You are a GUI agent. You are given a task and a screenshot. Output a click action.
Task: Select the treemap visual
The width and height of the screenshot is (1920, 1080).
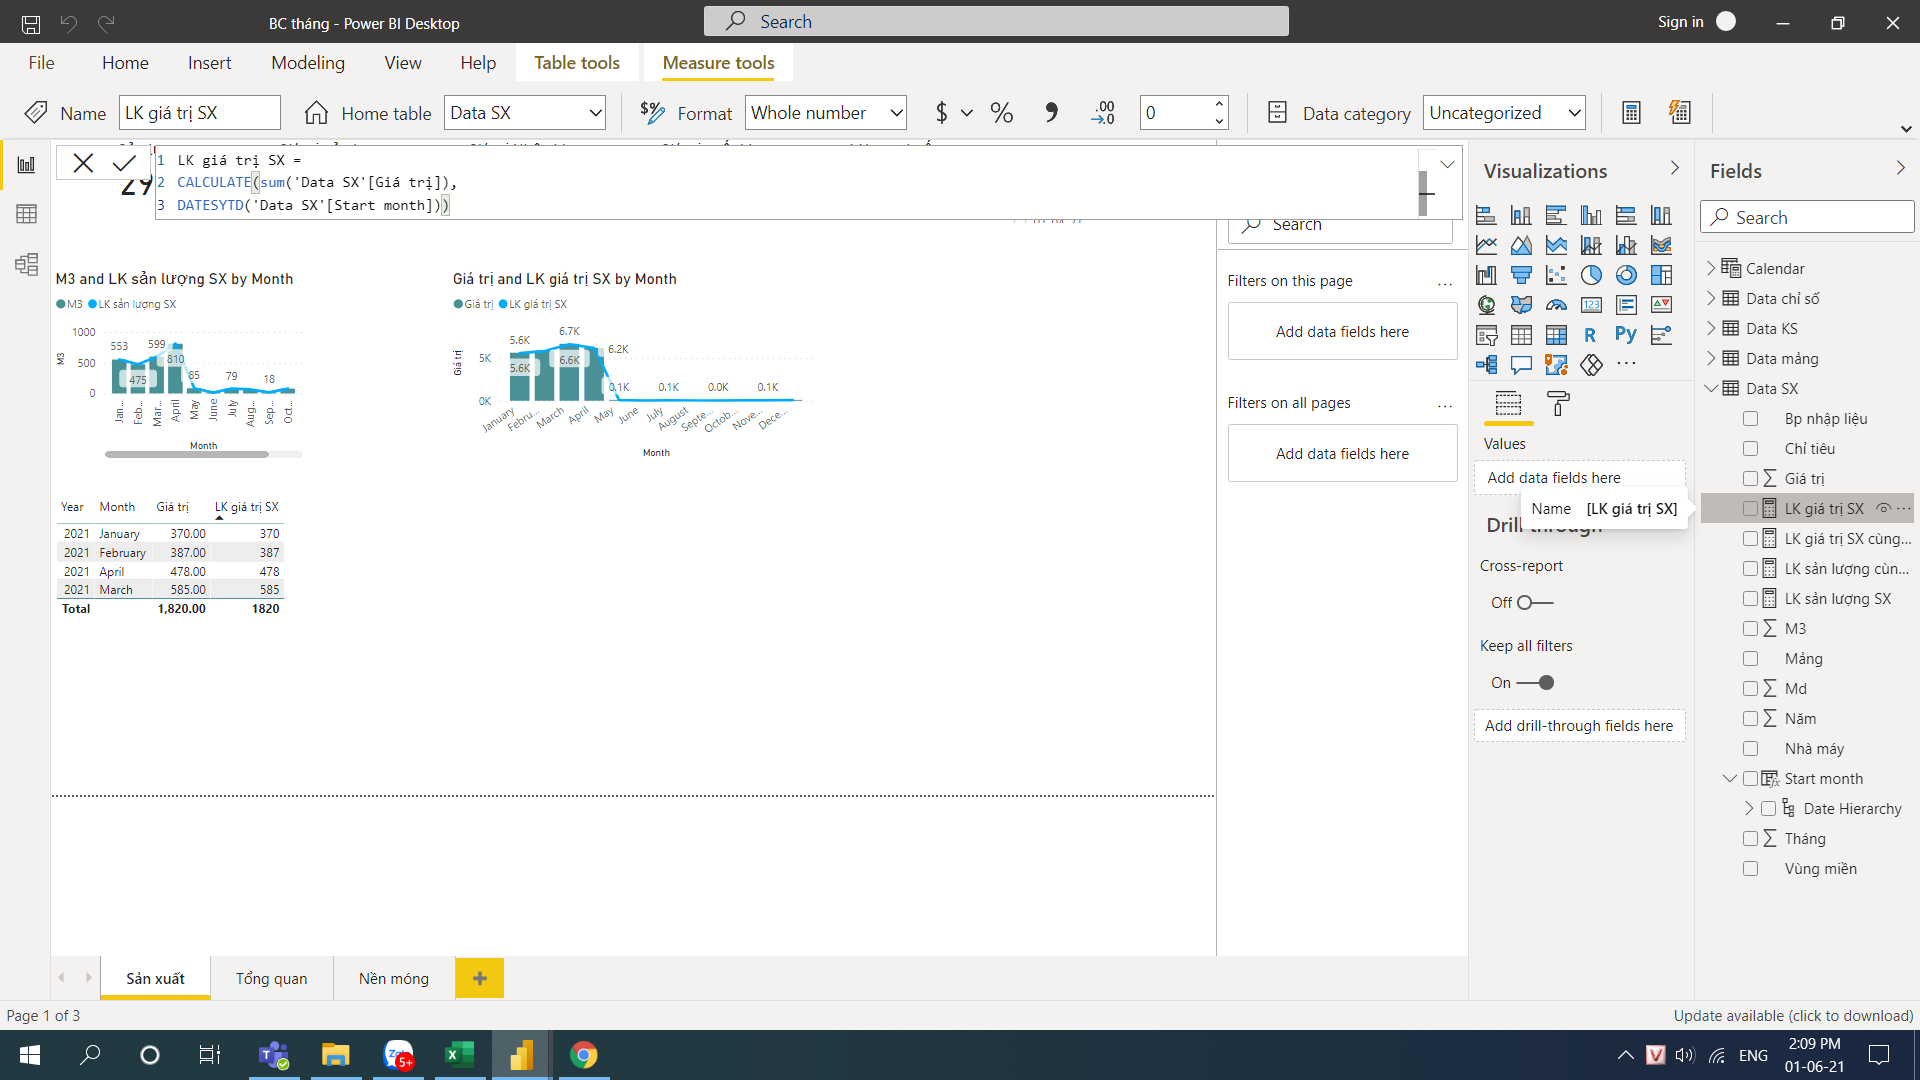[x=1661, y=275]
